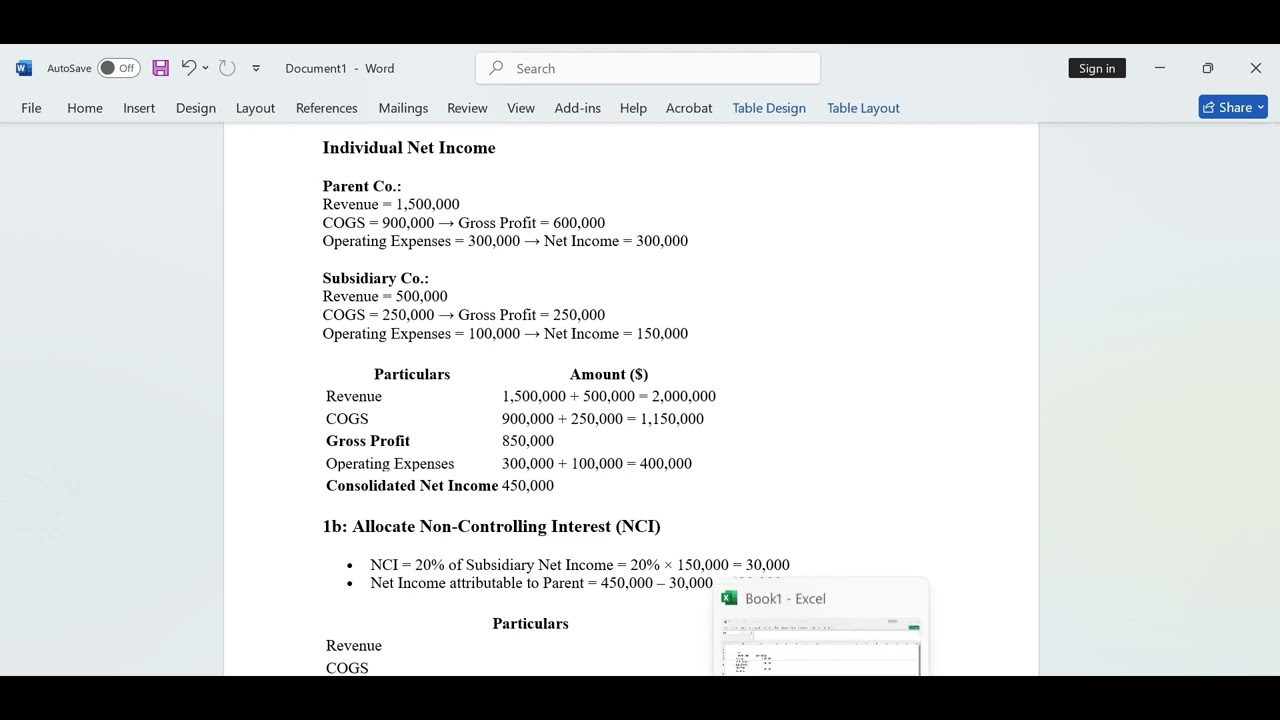1280x720 pixels.
Task: Open the Add-ins tab
Action: pos(578,108)
